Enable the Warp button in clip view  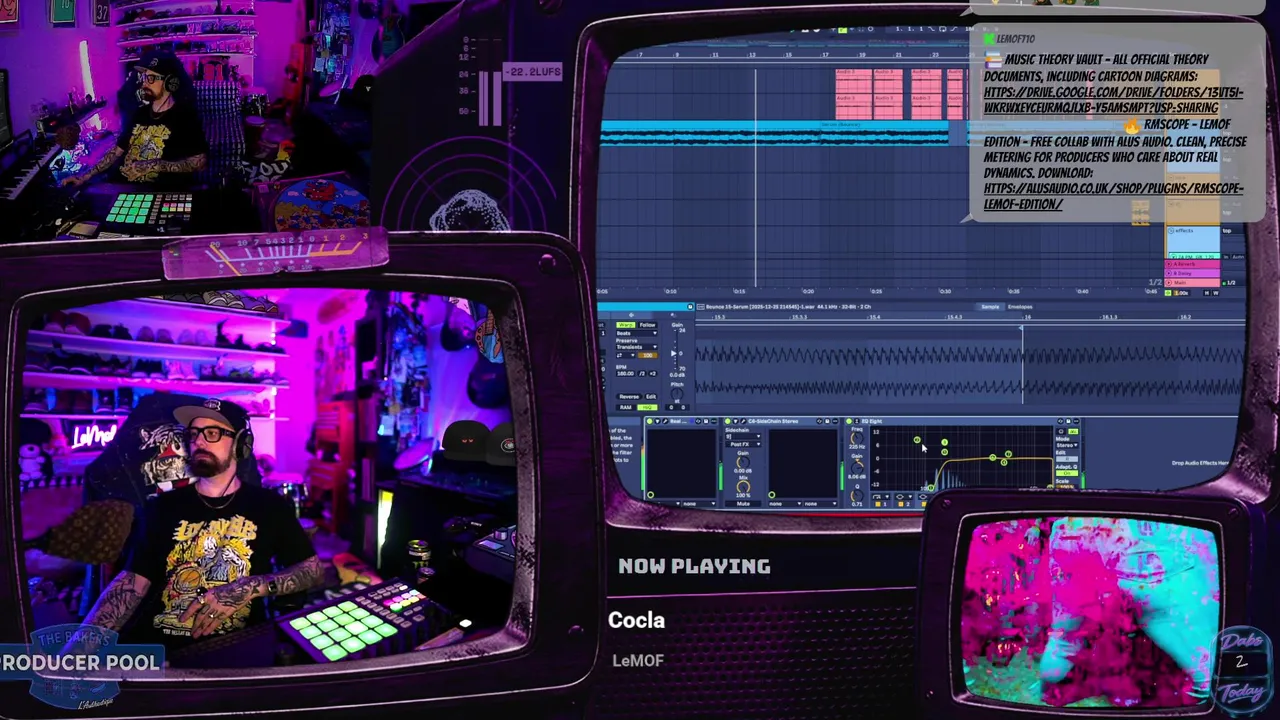627,325
